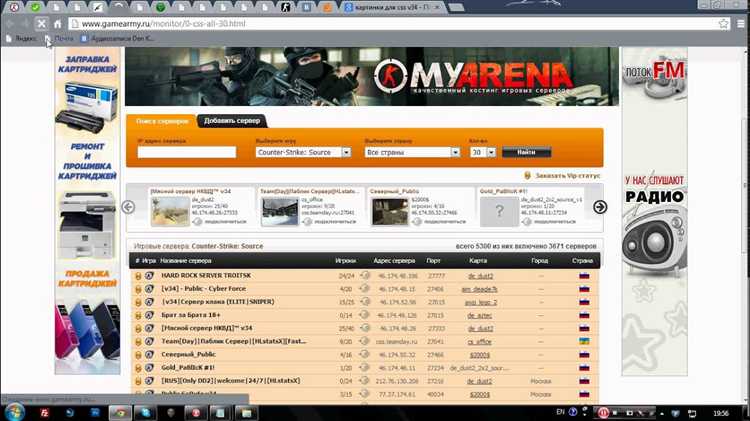Screen dimensions: 750x421
Task: Click connect icon in HARD ROCK SERVER TROITSK row
Action: pyautogui.click(x=365, y=276)
